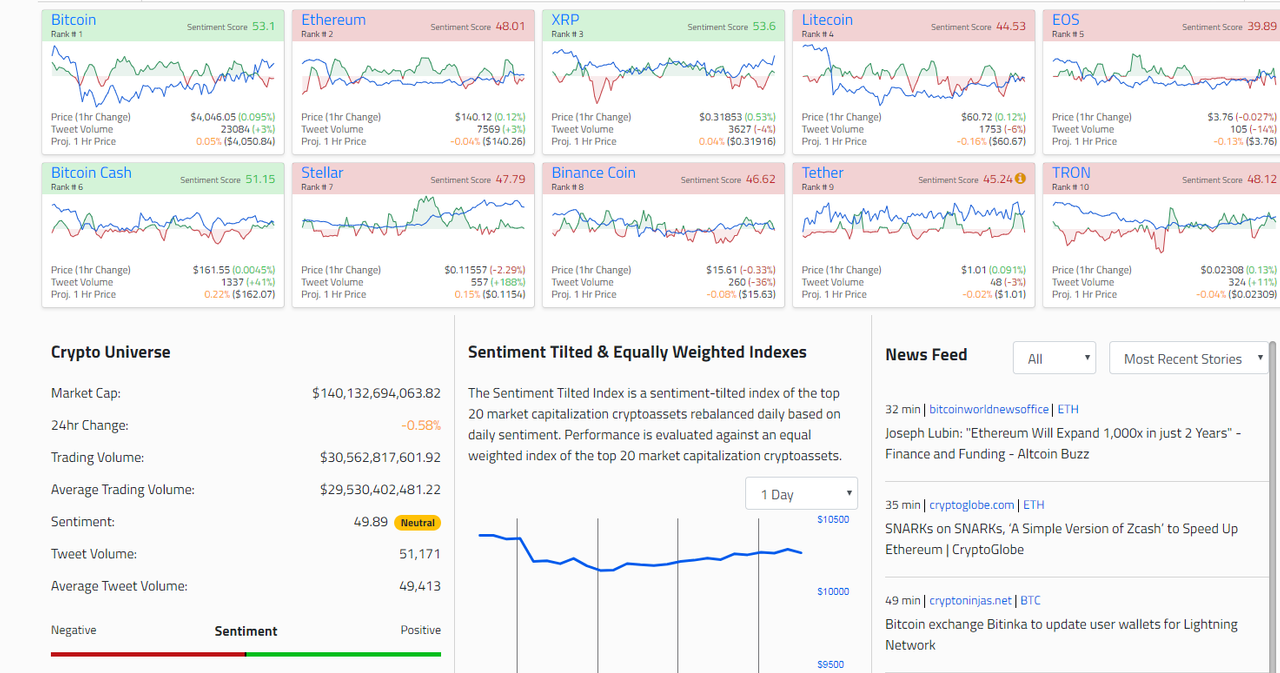Click XRP sentiment score 53.6
This screenshot has height=673, width=1280.
click(x=763, y=26)
